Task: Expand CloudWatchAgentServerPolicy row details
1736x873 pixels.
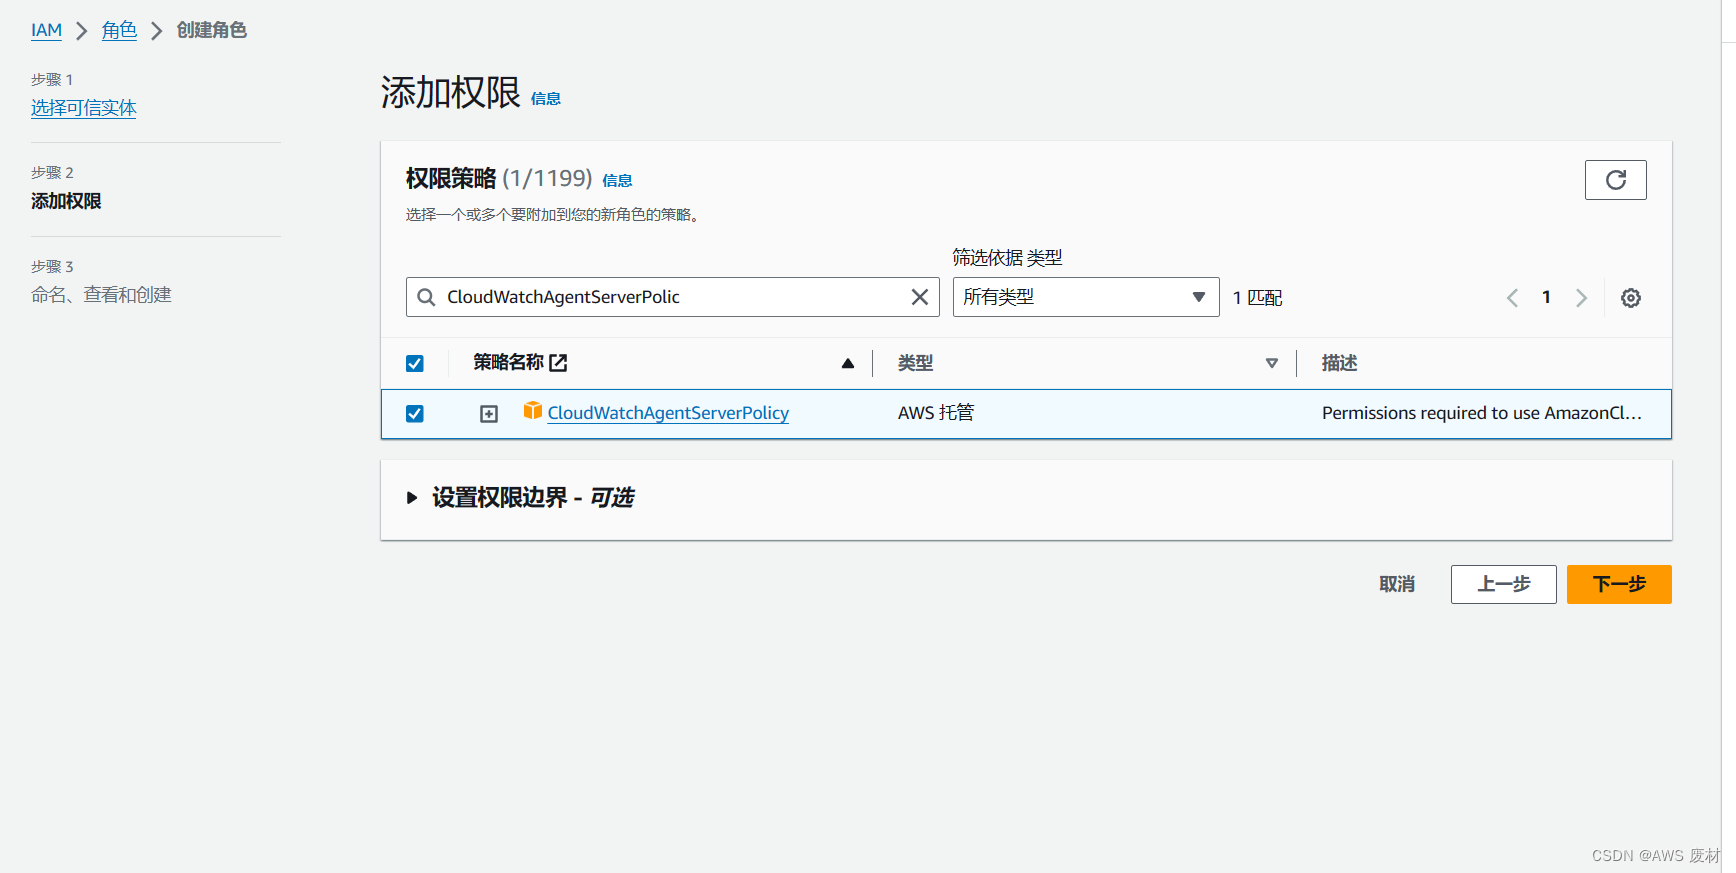Action: point(489,414)
